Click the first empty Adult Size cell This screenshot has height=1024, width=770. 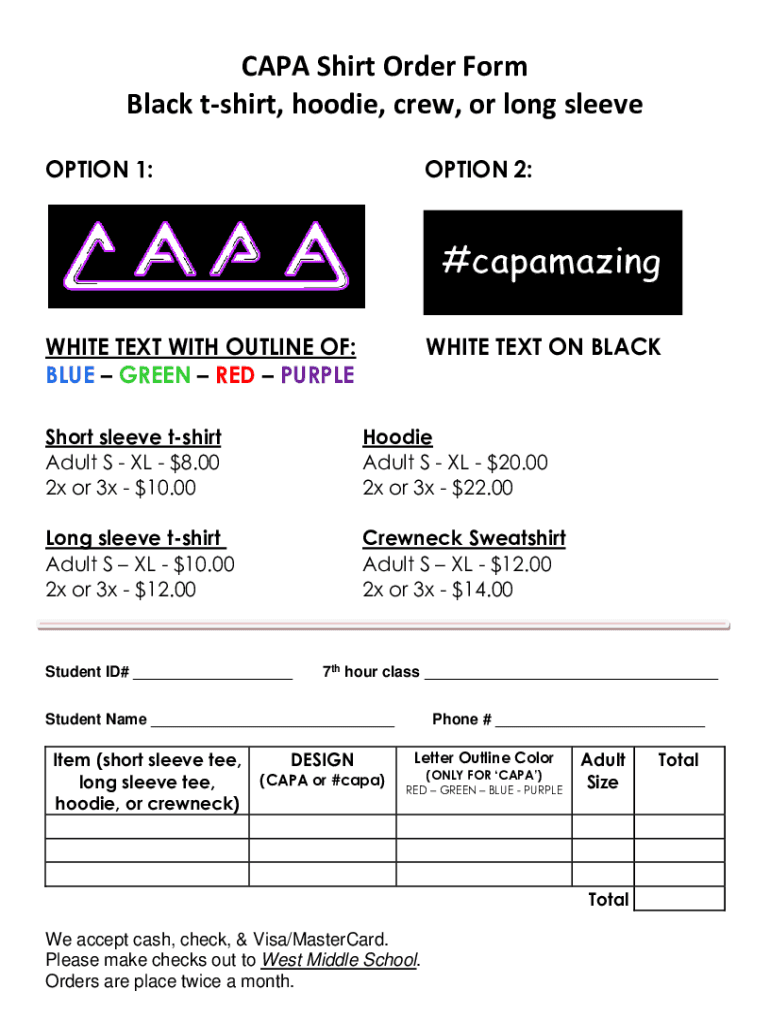click(x=603, y=827)
